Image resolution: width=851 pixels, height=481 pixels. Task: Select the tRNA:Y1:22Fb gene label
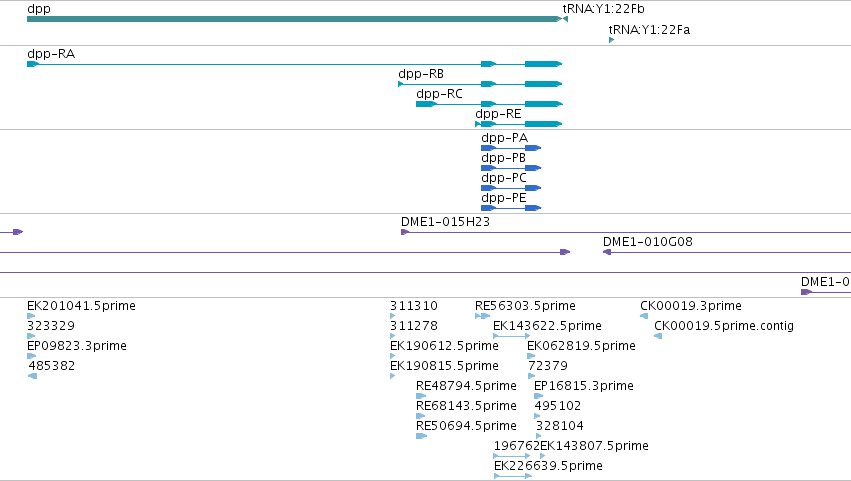point(604,9)
